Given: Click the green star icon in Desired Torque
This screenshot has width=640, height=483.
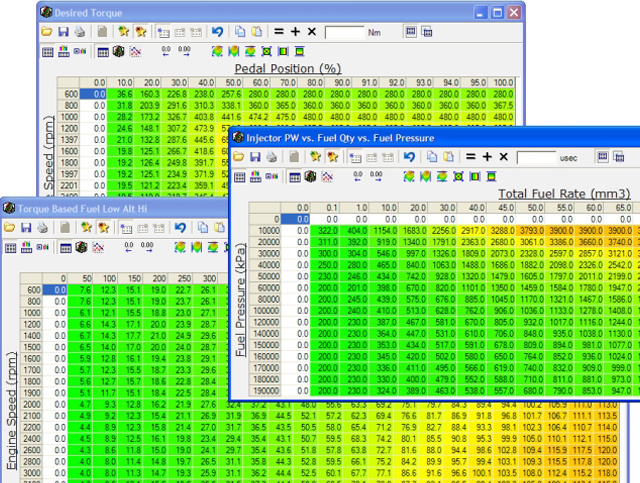Looking at the screenshot, I should click(124, 31).
